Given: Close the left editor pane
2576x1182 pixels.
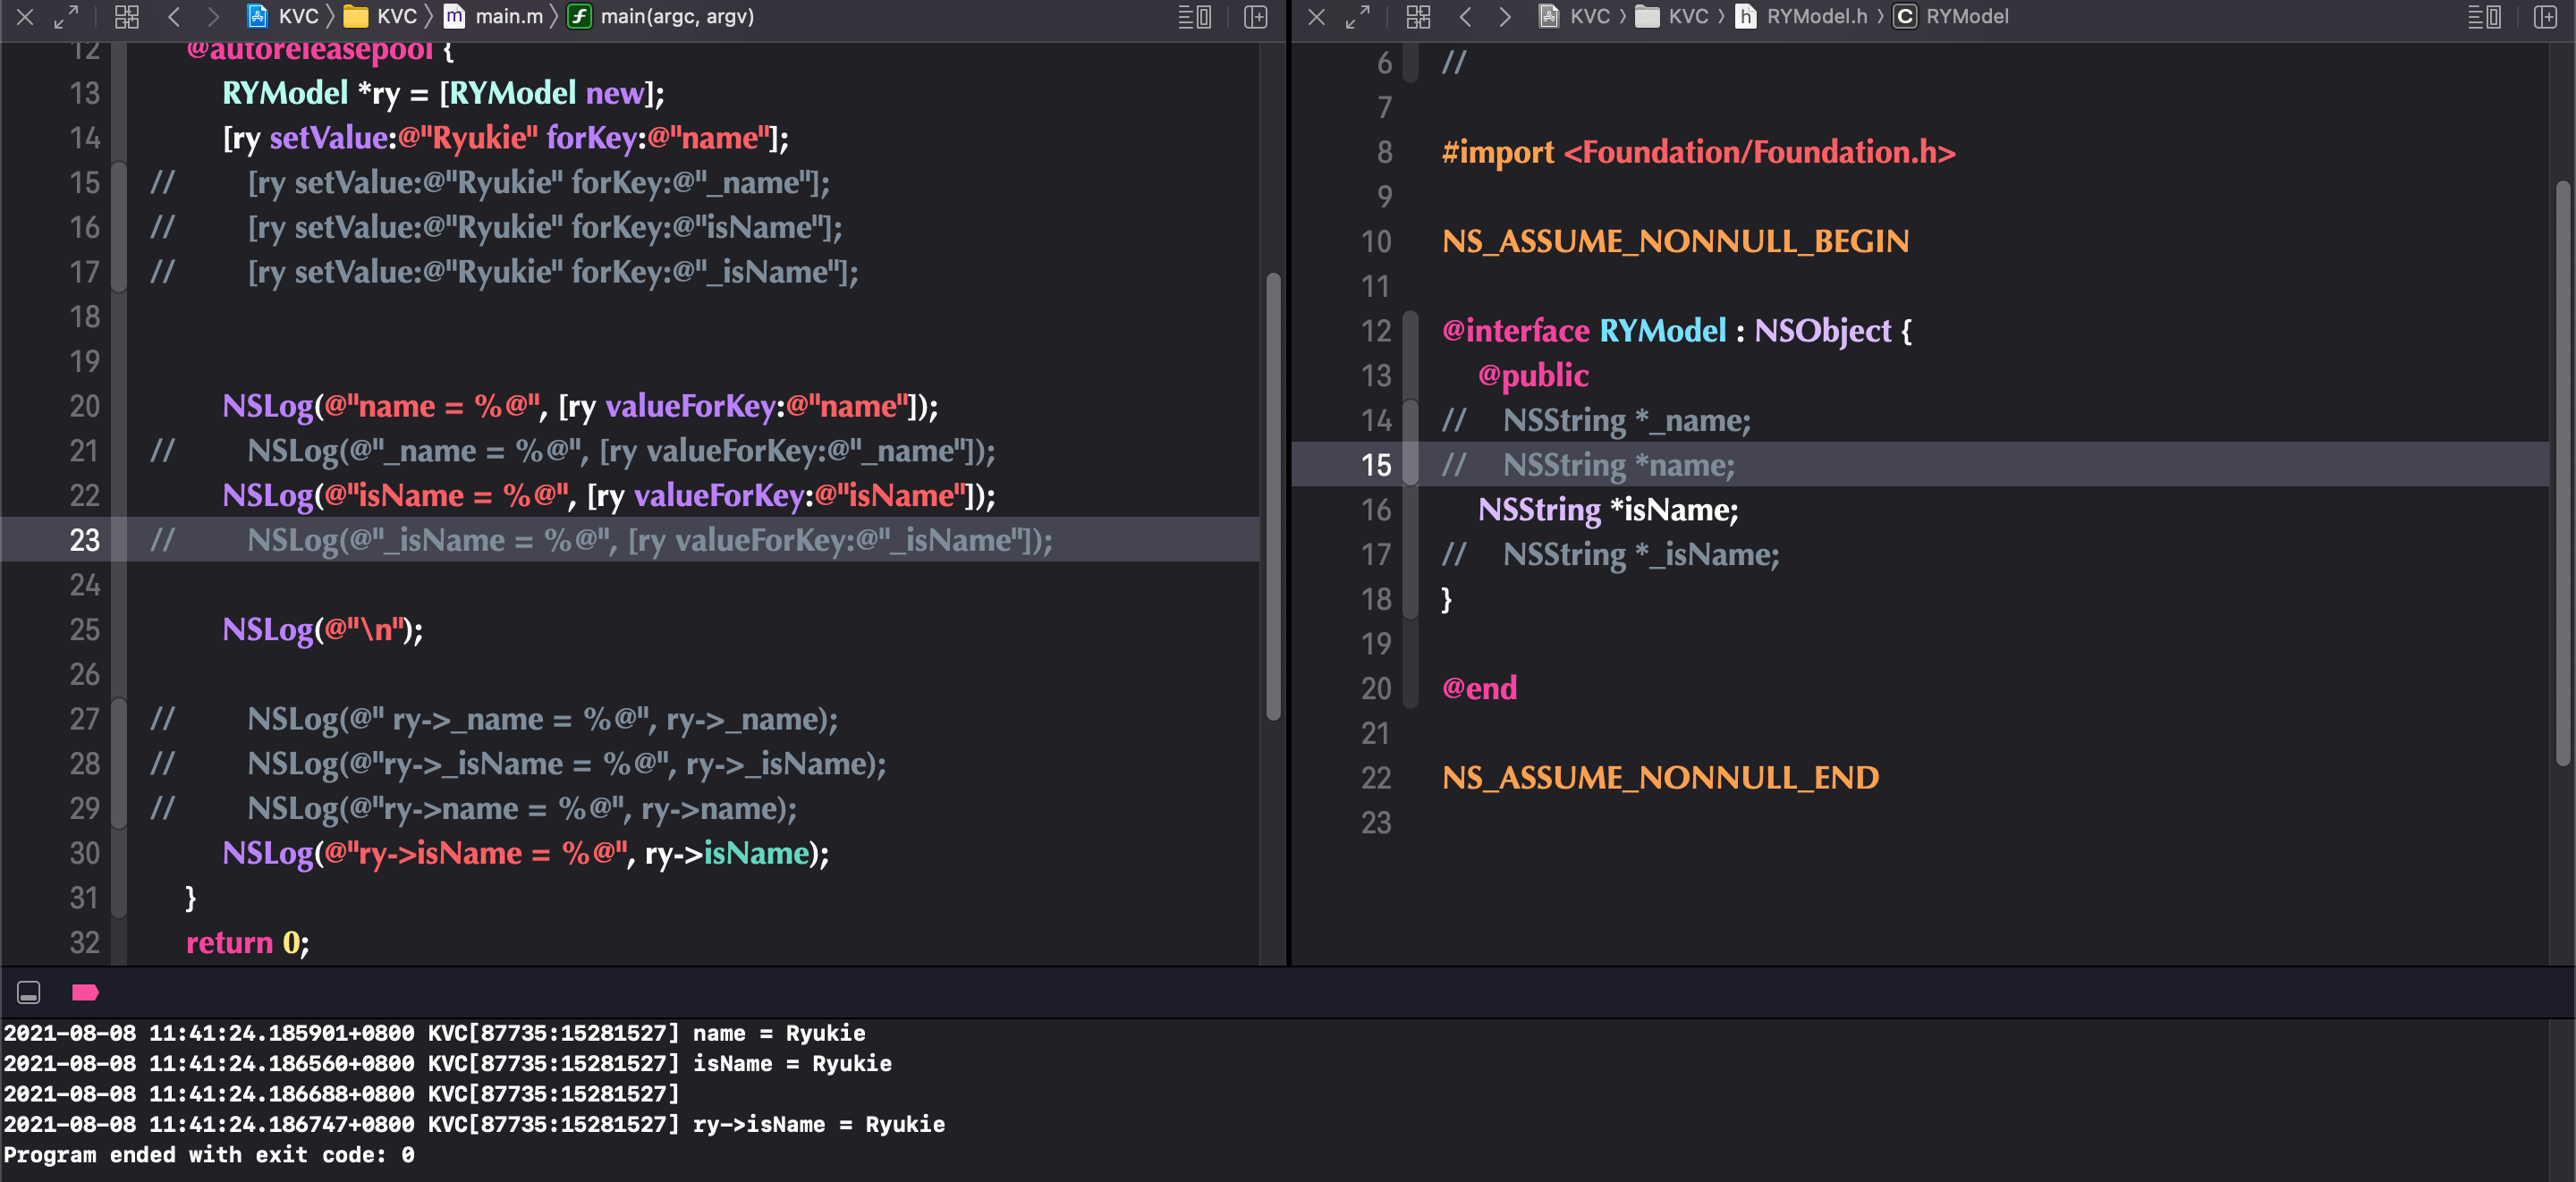Looking at the screenshot, I should 25,17.
